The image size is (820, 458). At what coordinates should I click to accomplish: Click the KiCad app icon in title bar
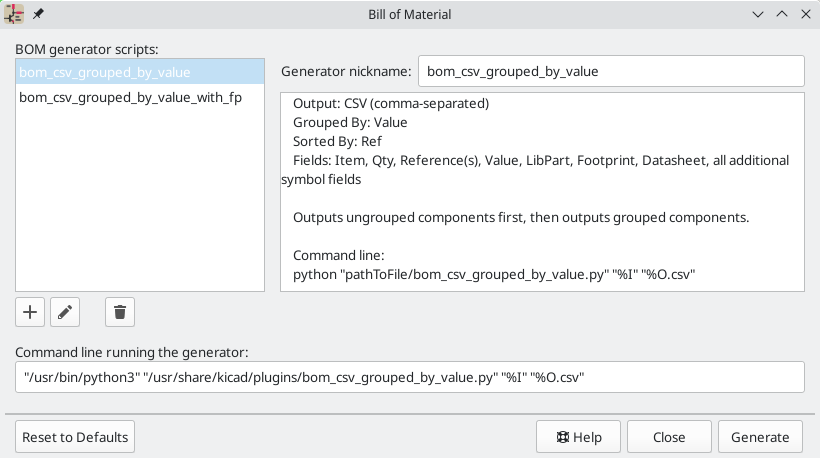15,14
